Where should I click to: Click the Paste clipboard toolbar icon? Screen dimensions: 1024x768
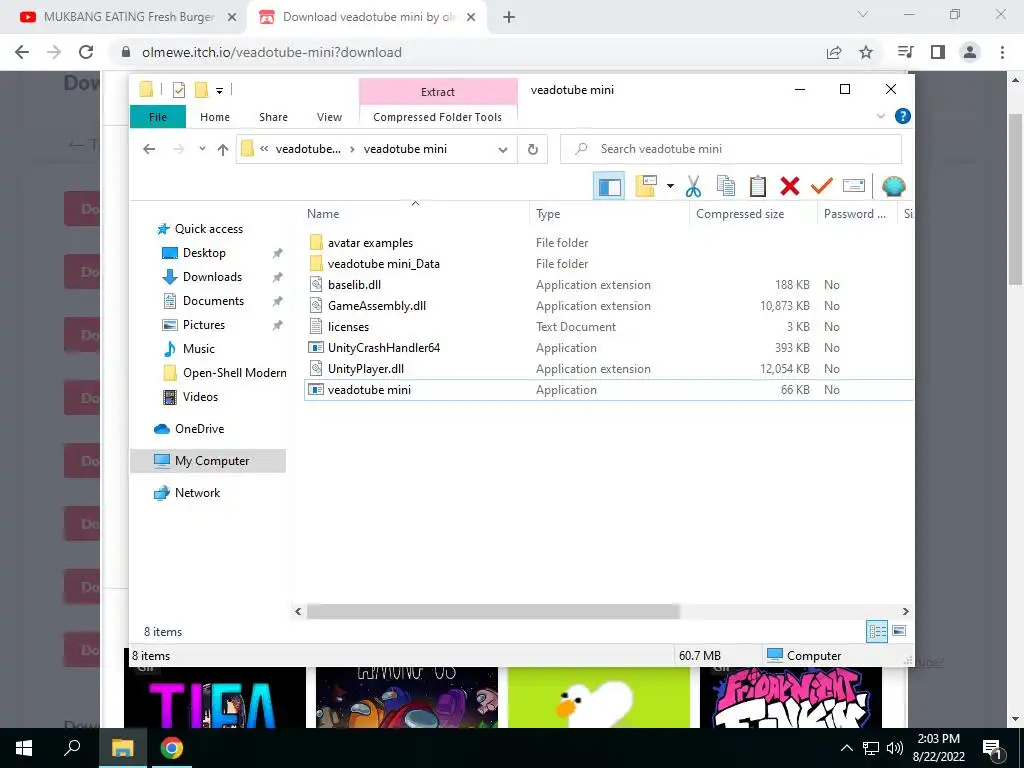click(758, 187)
